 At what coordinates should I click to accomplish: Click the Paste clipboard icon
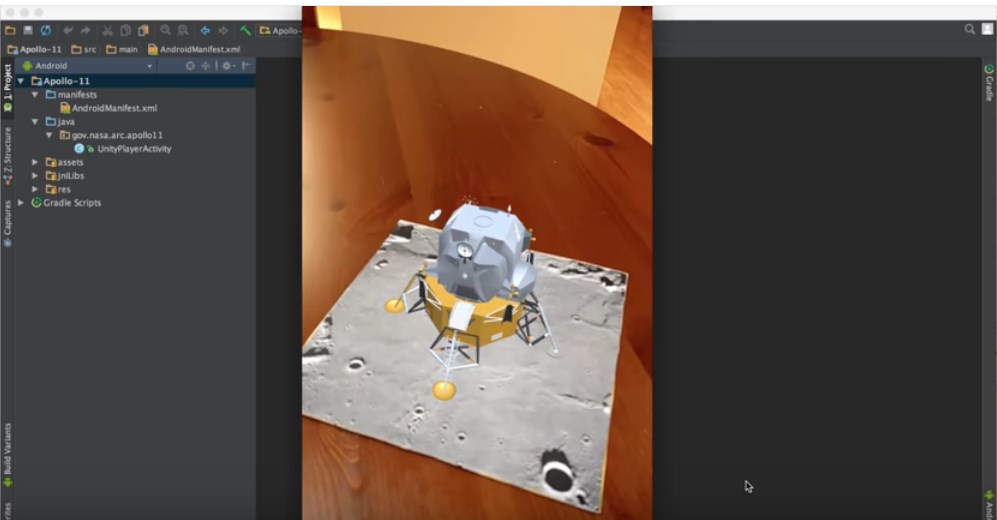143,30
